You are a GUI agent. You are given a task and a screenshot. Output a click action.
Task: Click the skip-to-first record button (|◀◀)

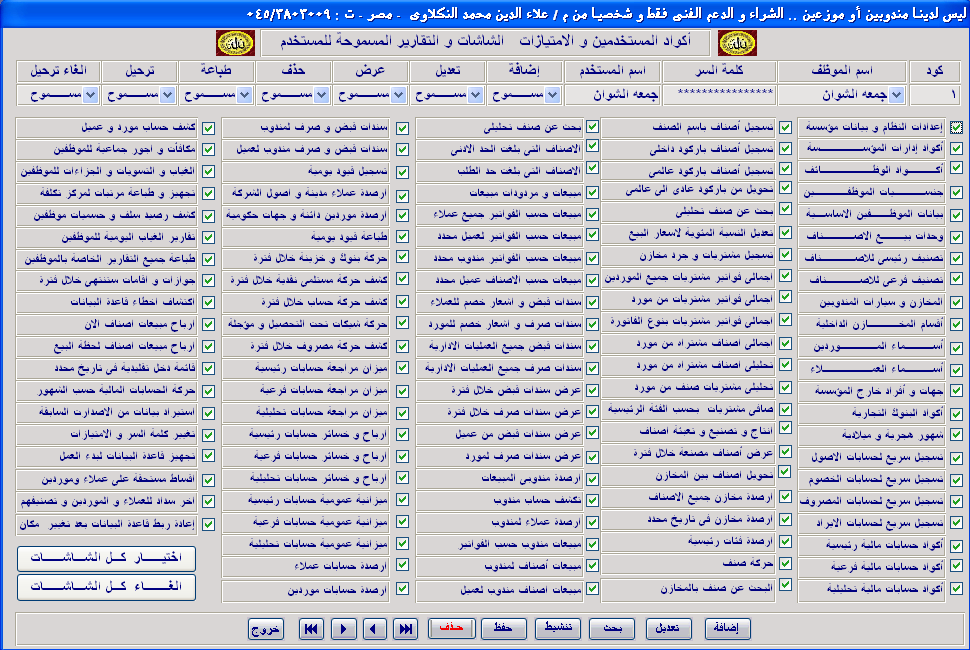click(311, 628)
